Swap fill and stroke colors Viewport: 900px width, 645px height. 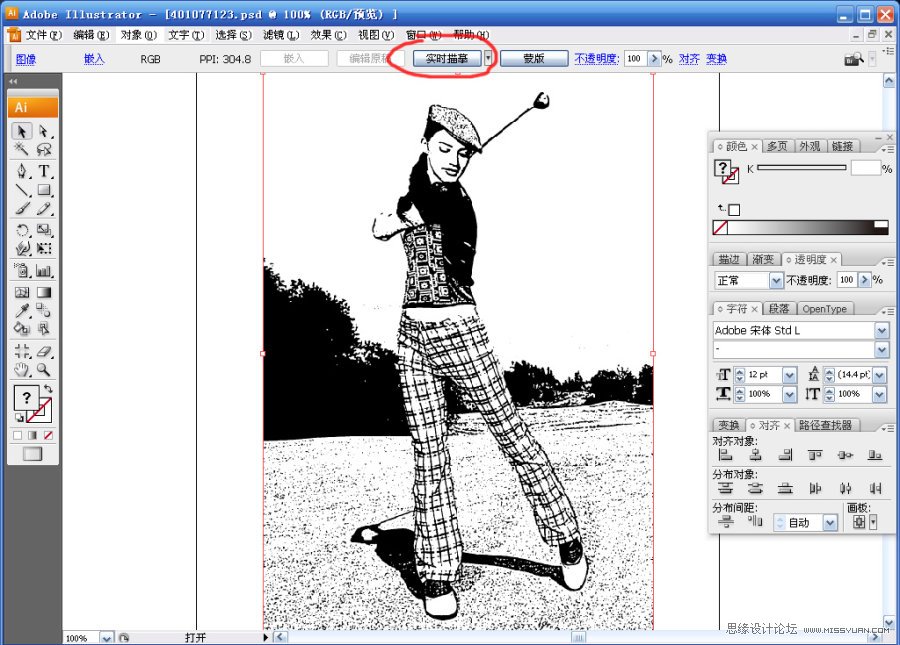(x=48, y=389)
